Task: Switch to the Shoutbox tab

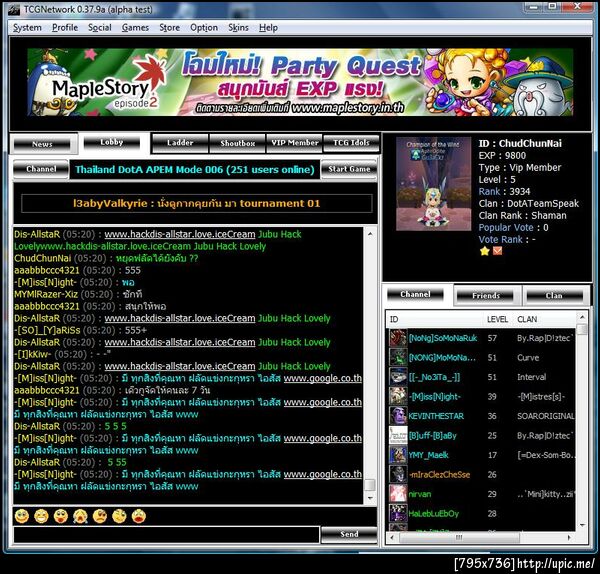Action: [x=237, y=143]
